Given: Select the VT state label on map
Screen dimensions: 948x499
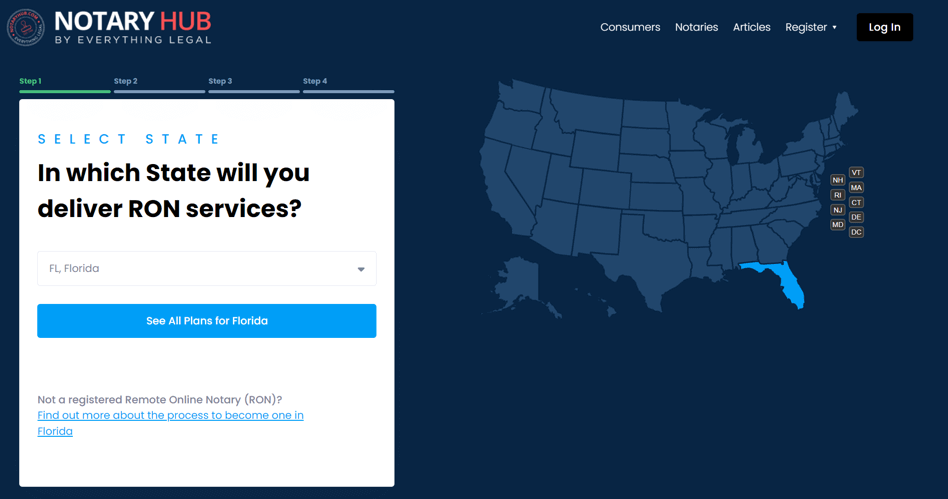Looking at the screenshot, I should 856,173.
